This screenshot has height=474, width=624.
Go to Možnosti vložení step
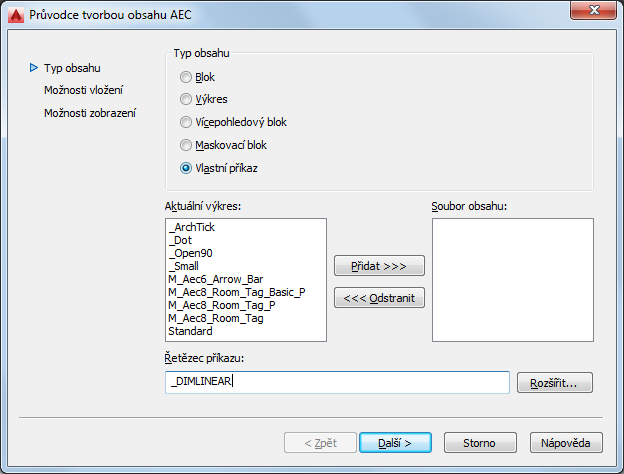click(x=83, y=90)
